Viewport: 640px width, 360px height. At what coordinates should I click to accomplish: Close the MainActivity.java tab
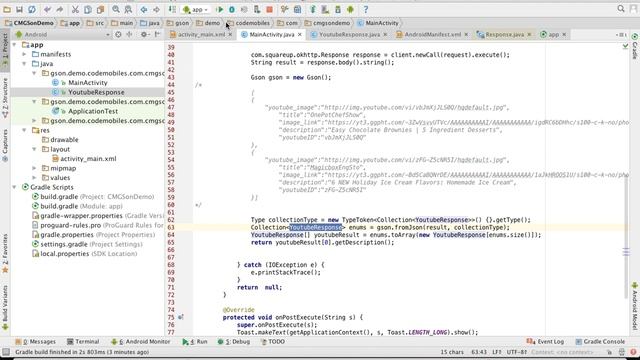(x=300, y=35)
